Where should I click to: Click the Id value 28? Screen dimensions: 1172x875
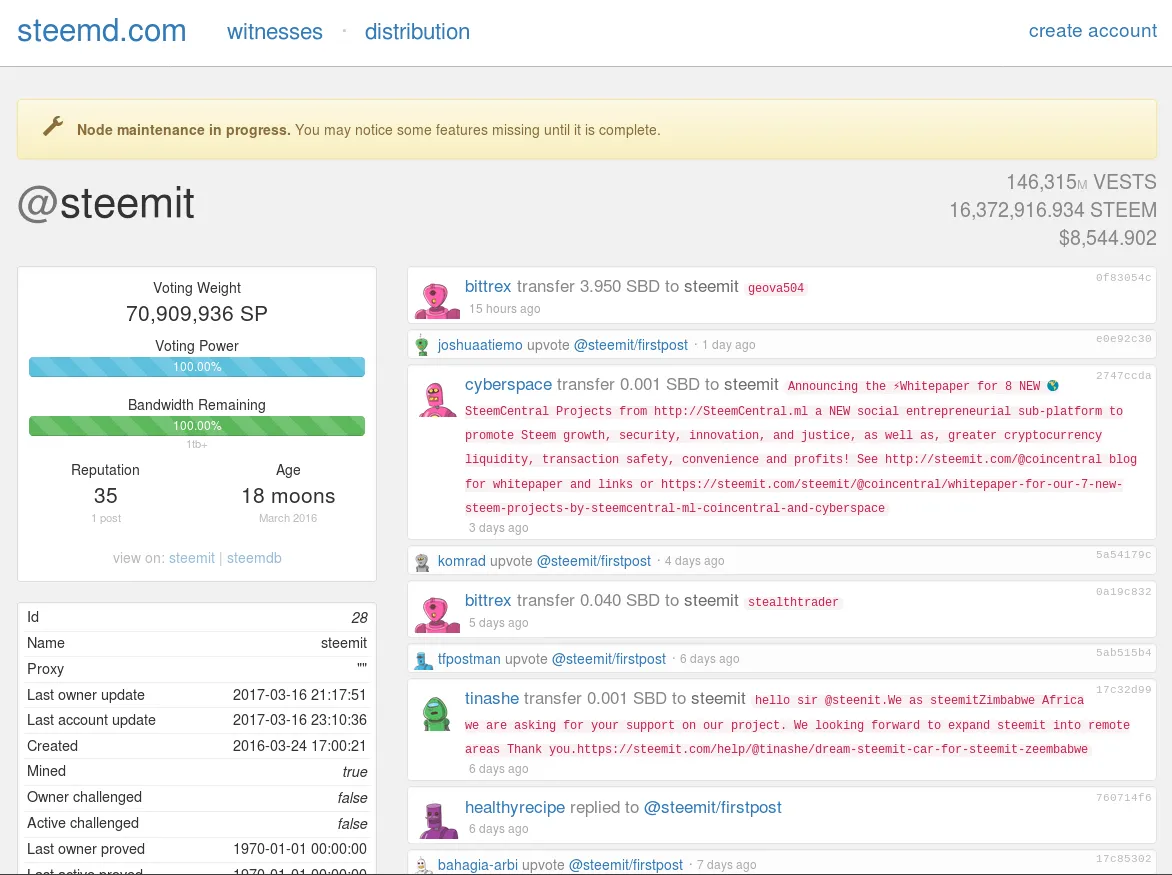(359, 617)
